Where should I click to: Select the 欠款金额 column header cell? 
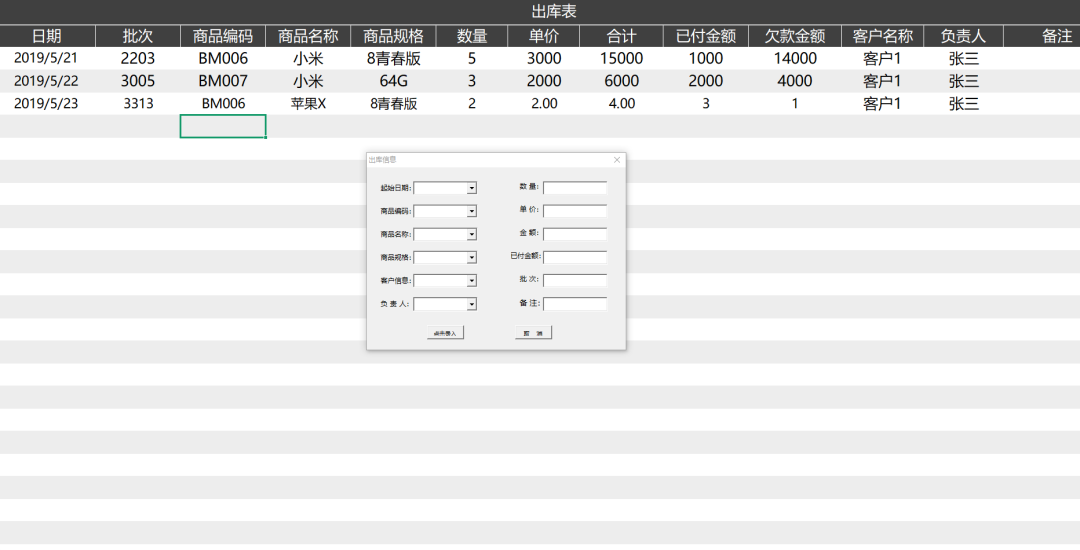[x=795, y=36]
